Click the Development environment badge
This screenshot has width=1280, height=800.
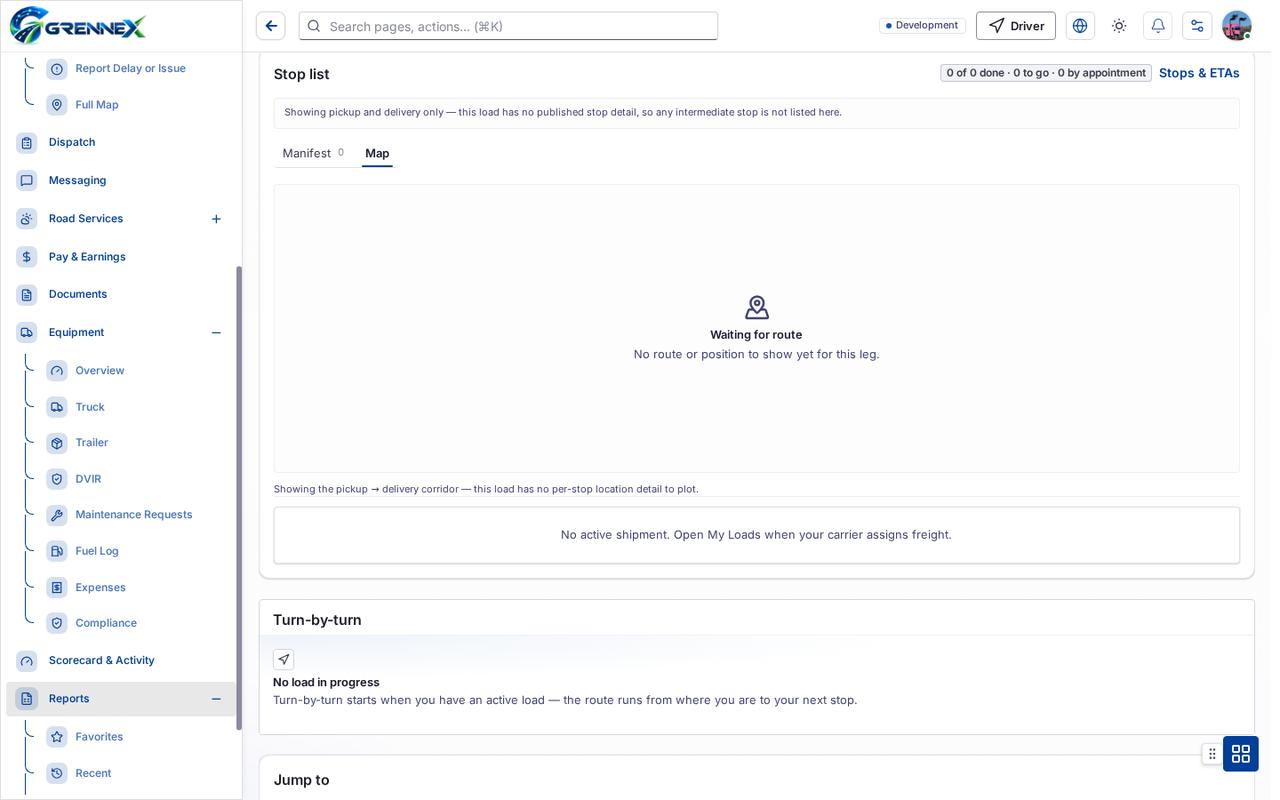pyautogui.click(x=922, y=25)
